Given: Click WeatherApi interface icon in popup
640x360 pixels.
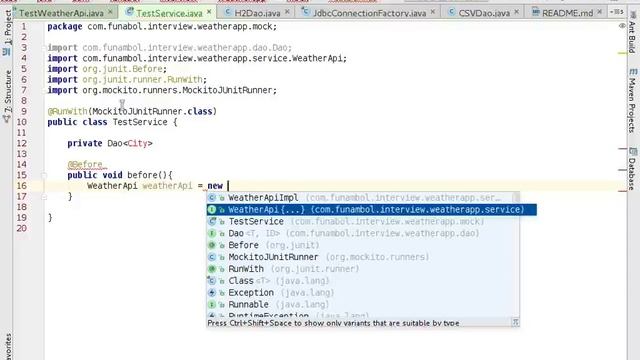Looking at the screenshot, I should [212, 210].
